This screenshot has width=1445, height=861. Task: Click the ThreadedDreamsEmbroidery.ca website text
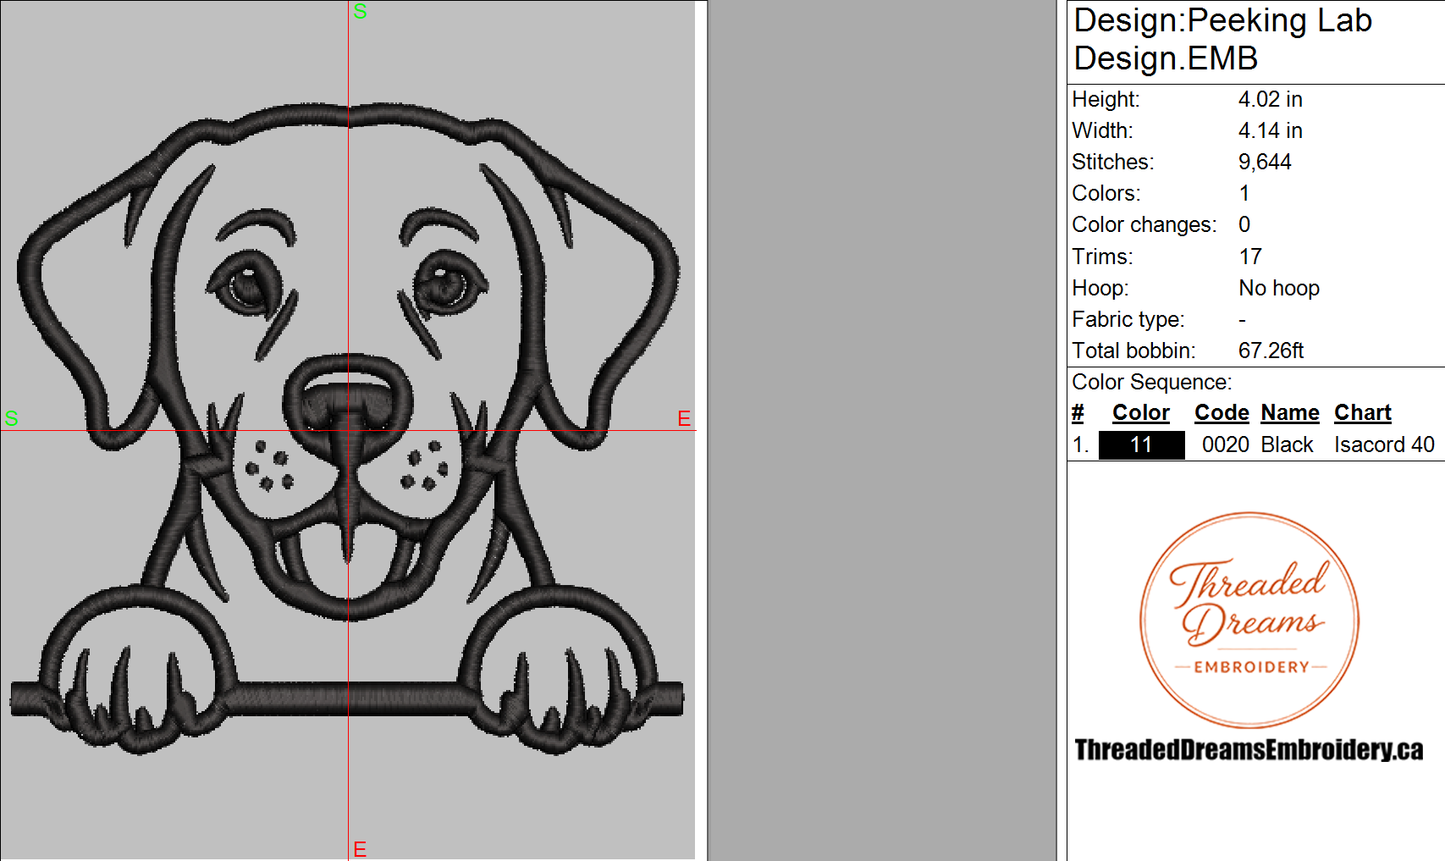pyautogui.click(x=1249, y=750)
